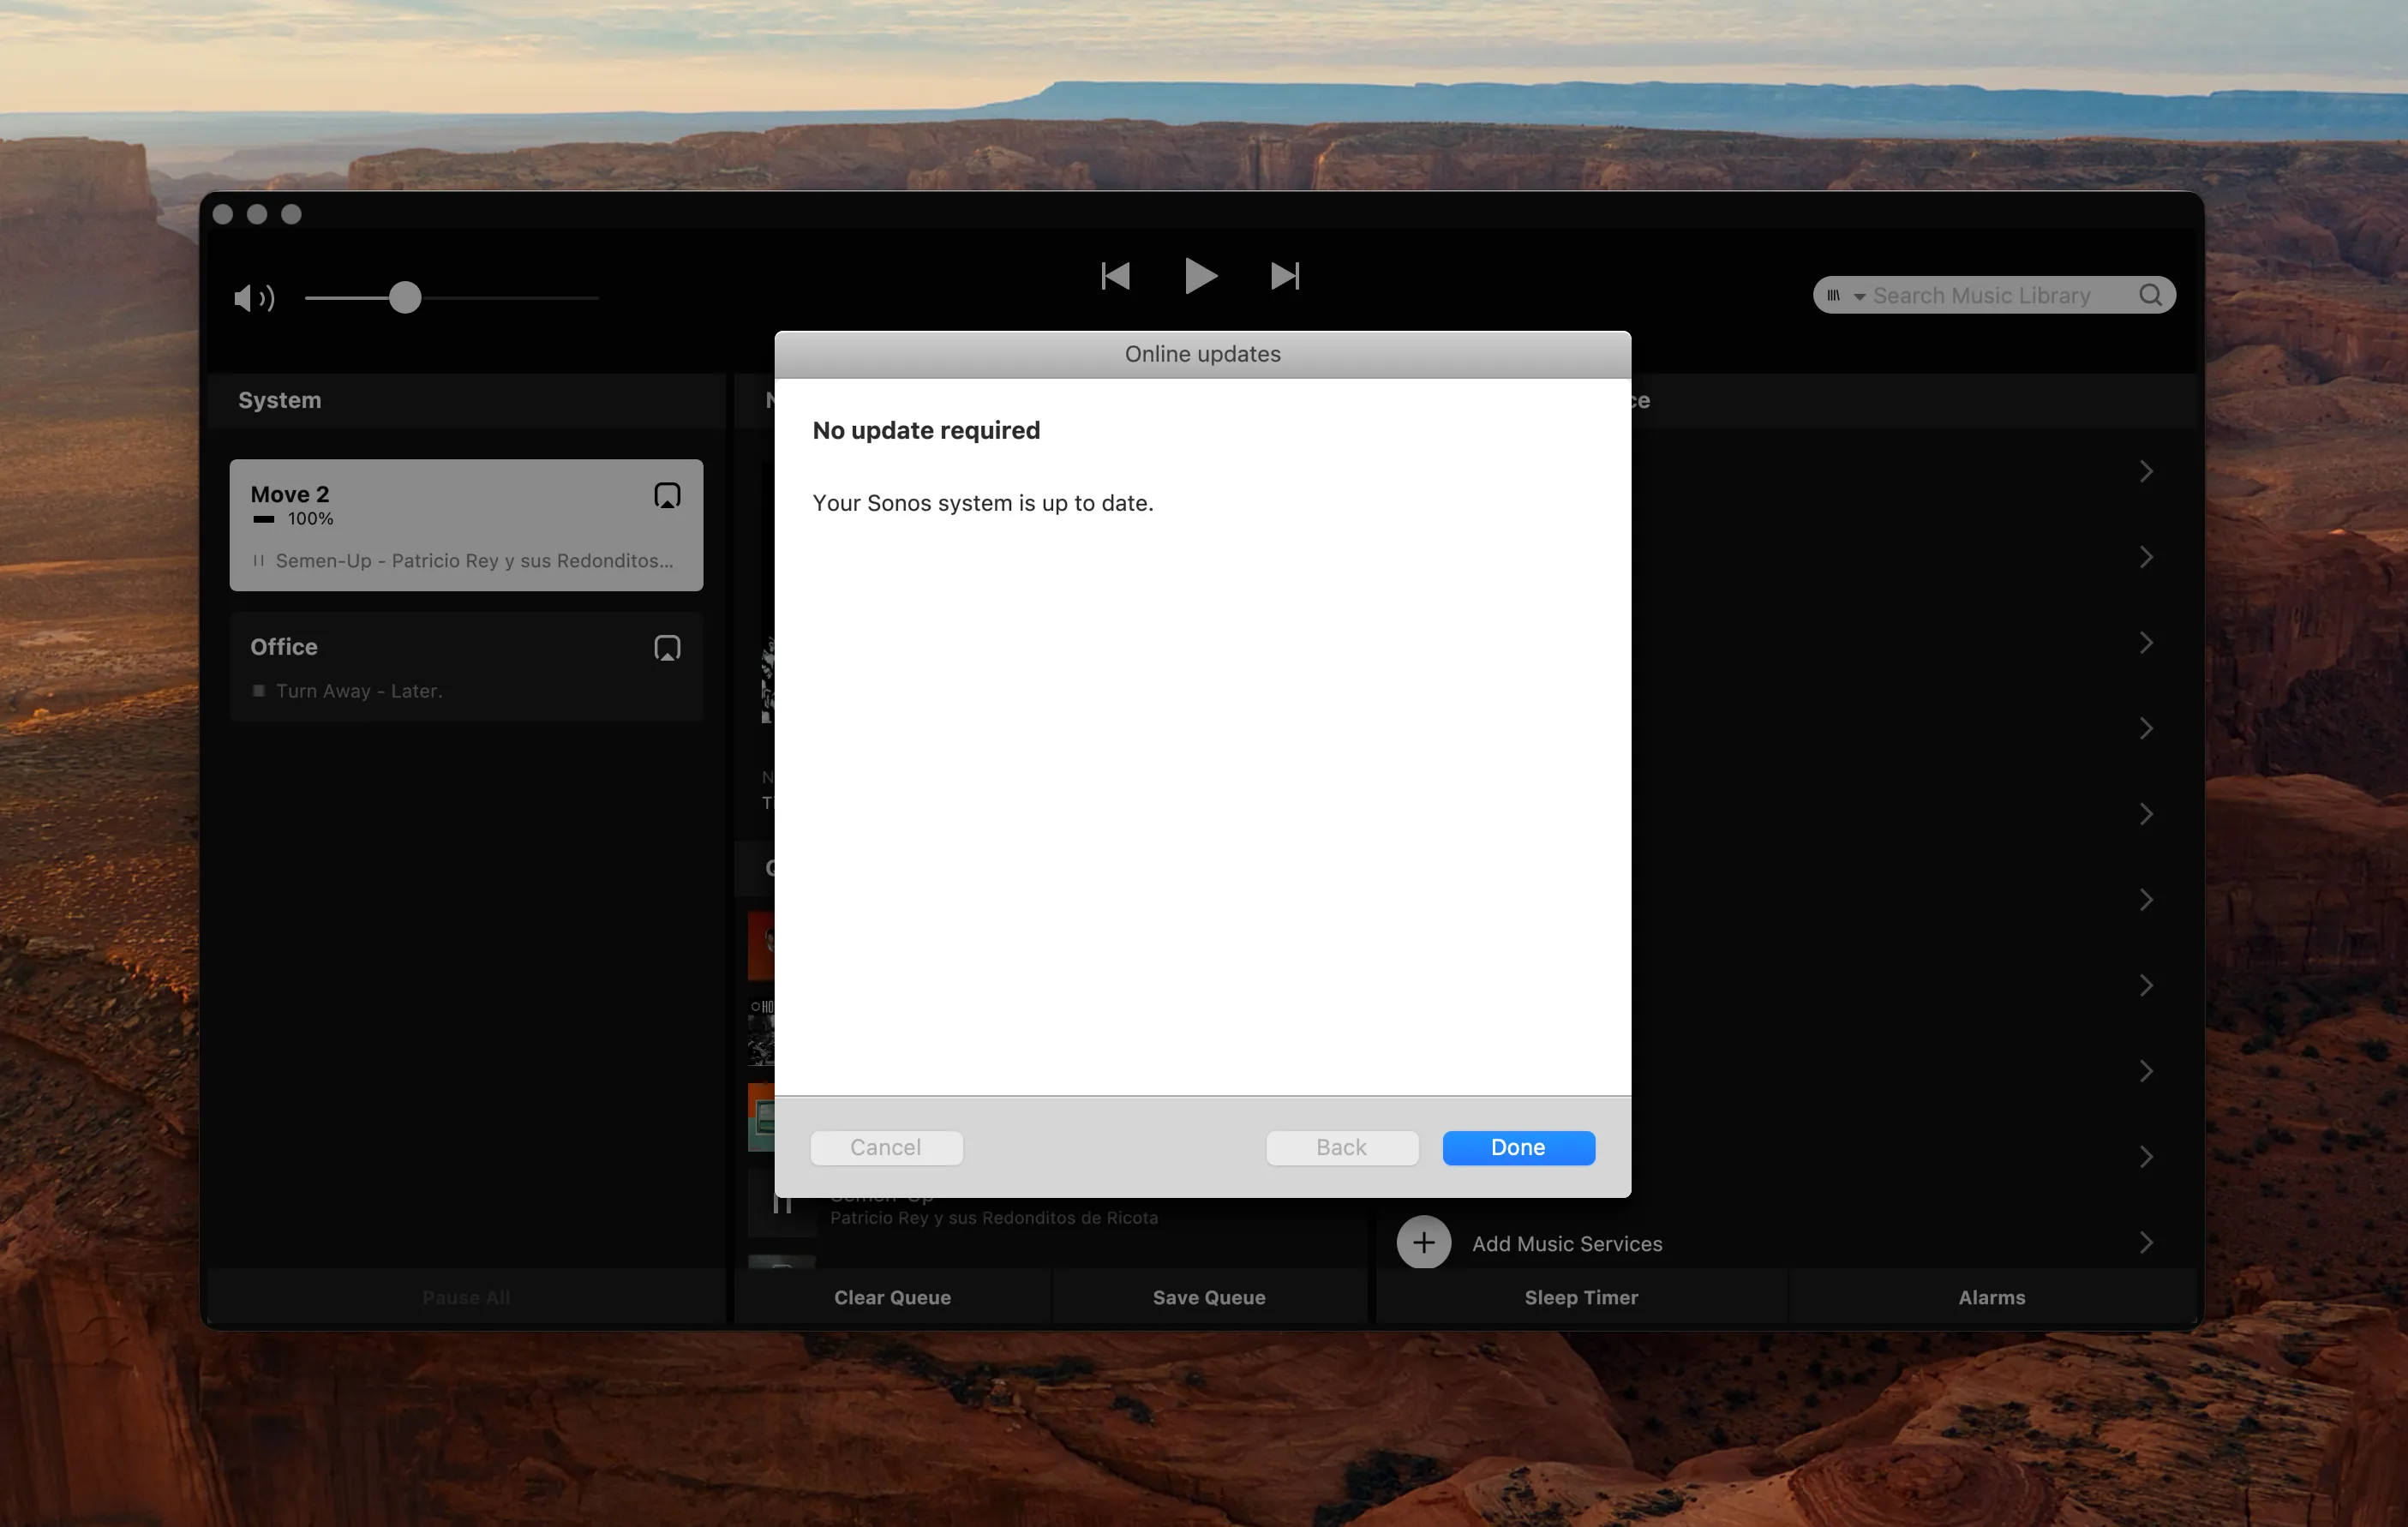Adjust the volume slider knob
This screenshot has height=1527, width=2408.
pos(405,298)
